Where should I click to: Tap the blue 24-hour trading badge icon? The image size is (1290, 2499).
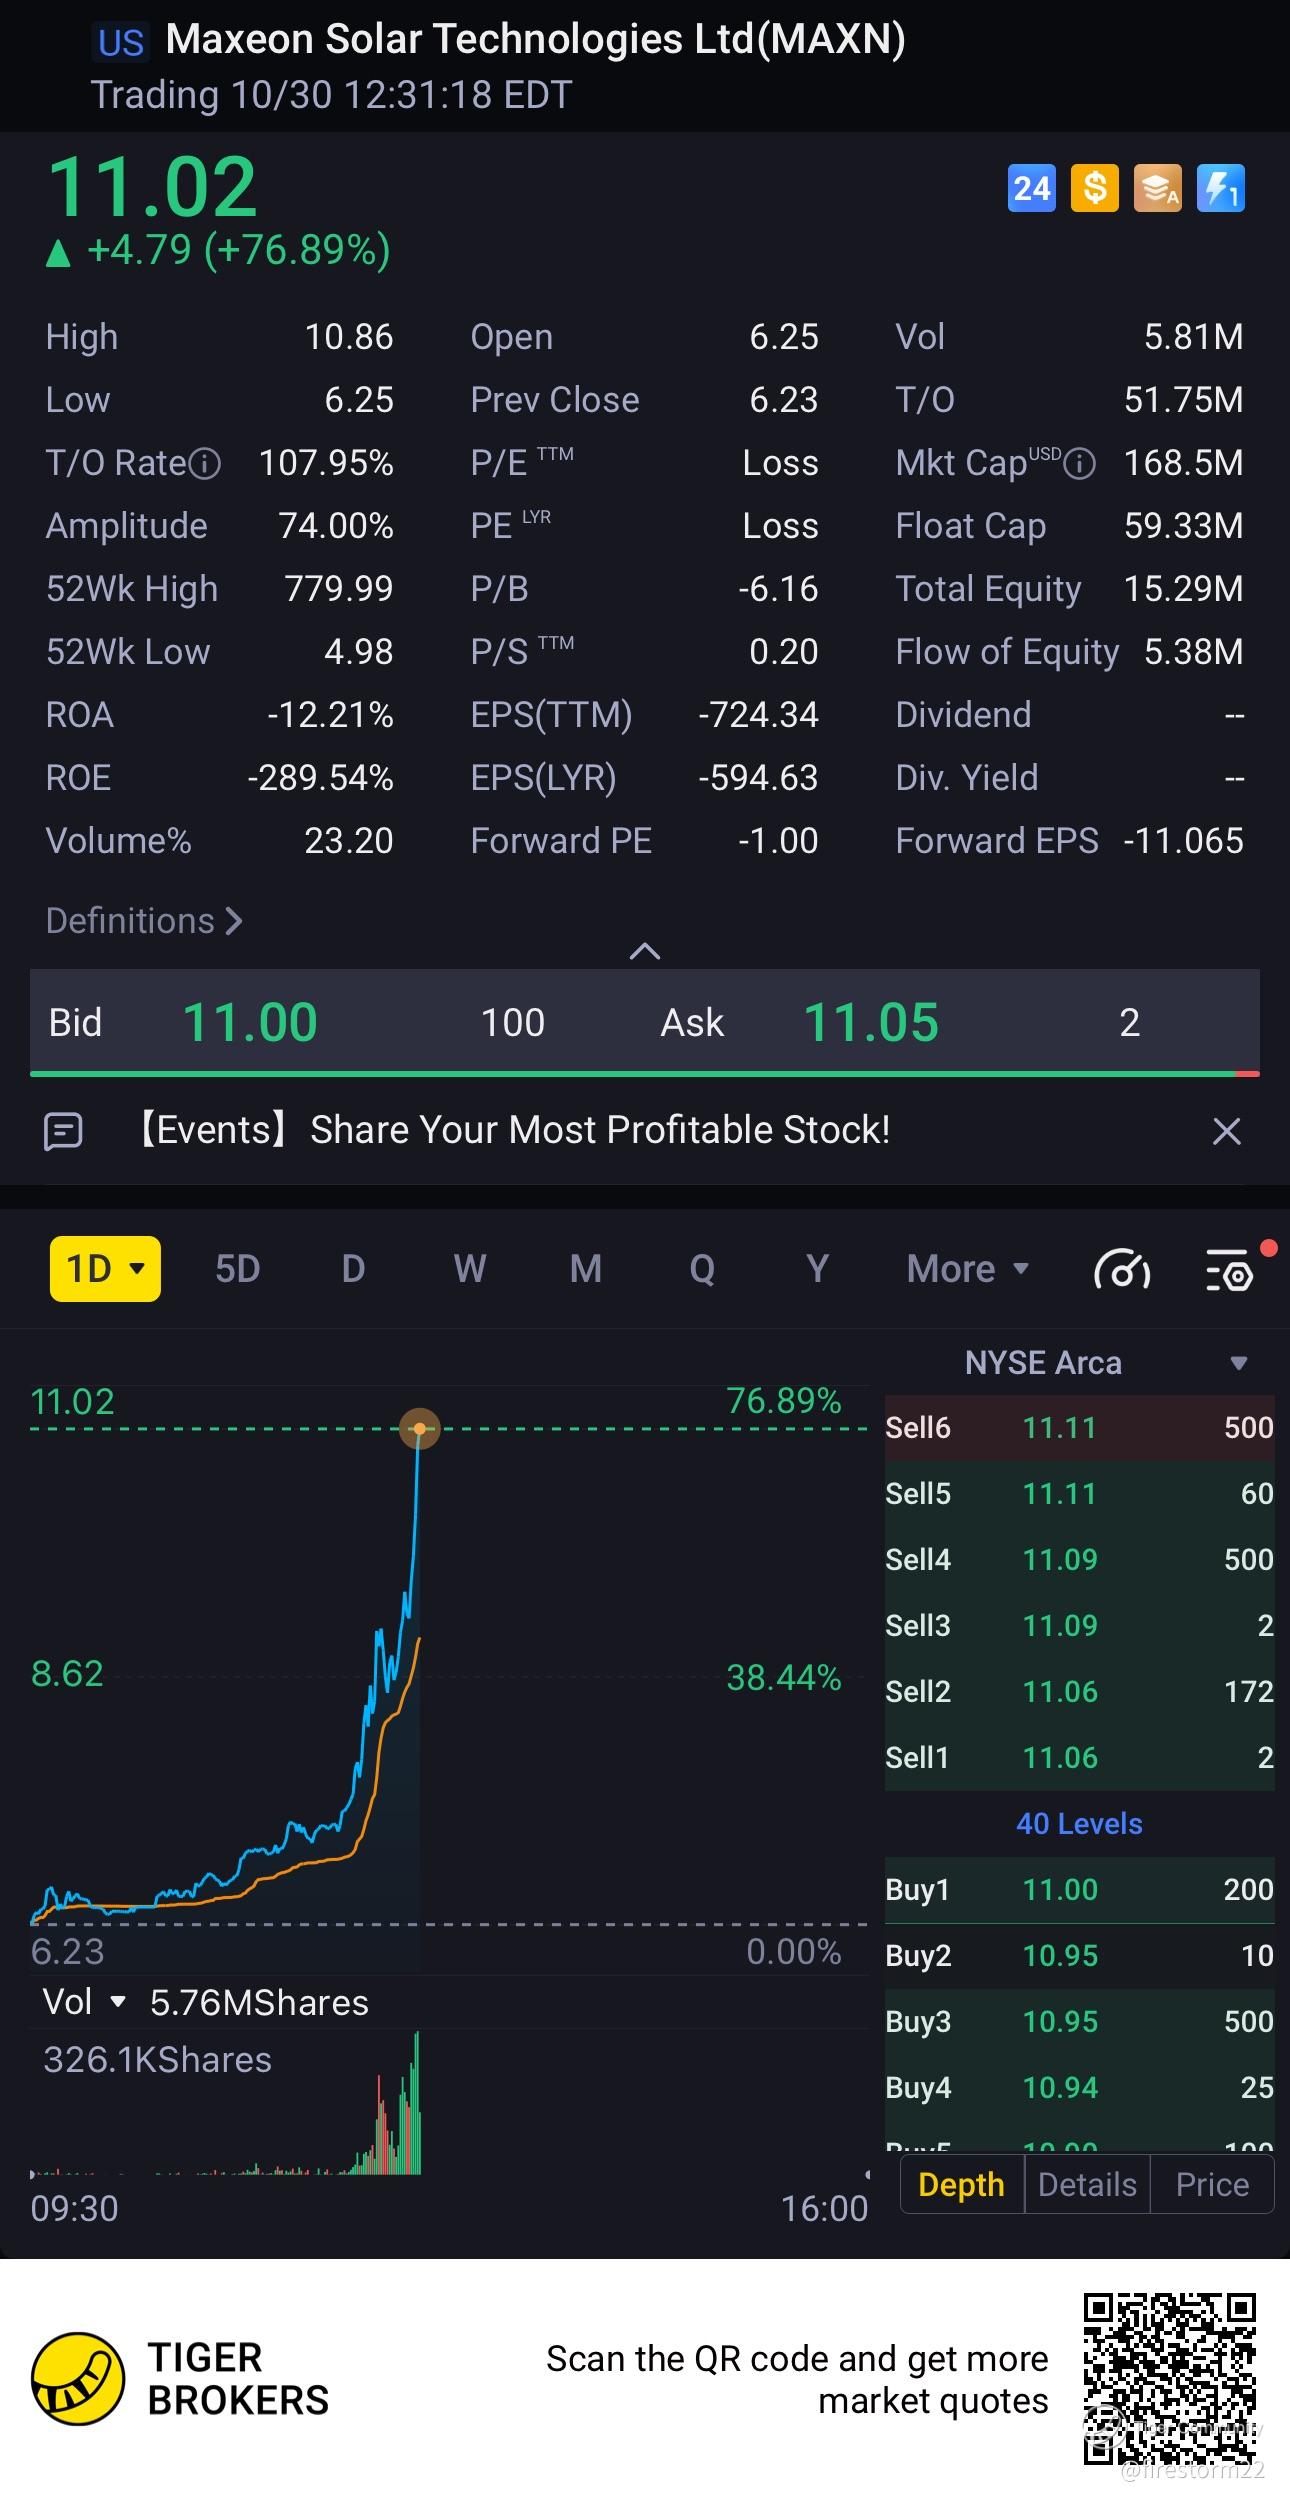[x=1032, y=188]
